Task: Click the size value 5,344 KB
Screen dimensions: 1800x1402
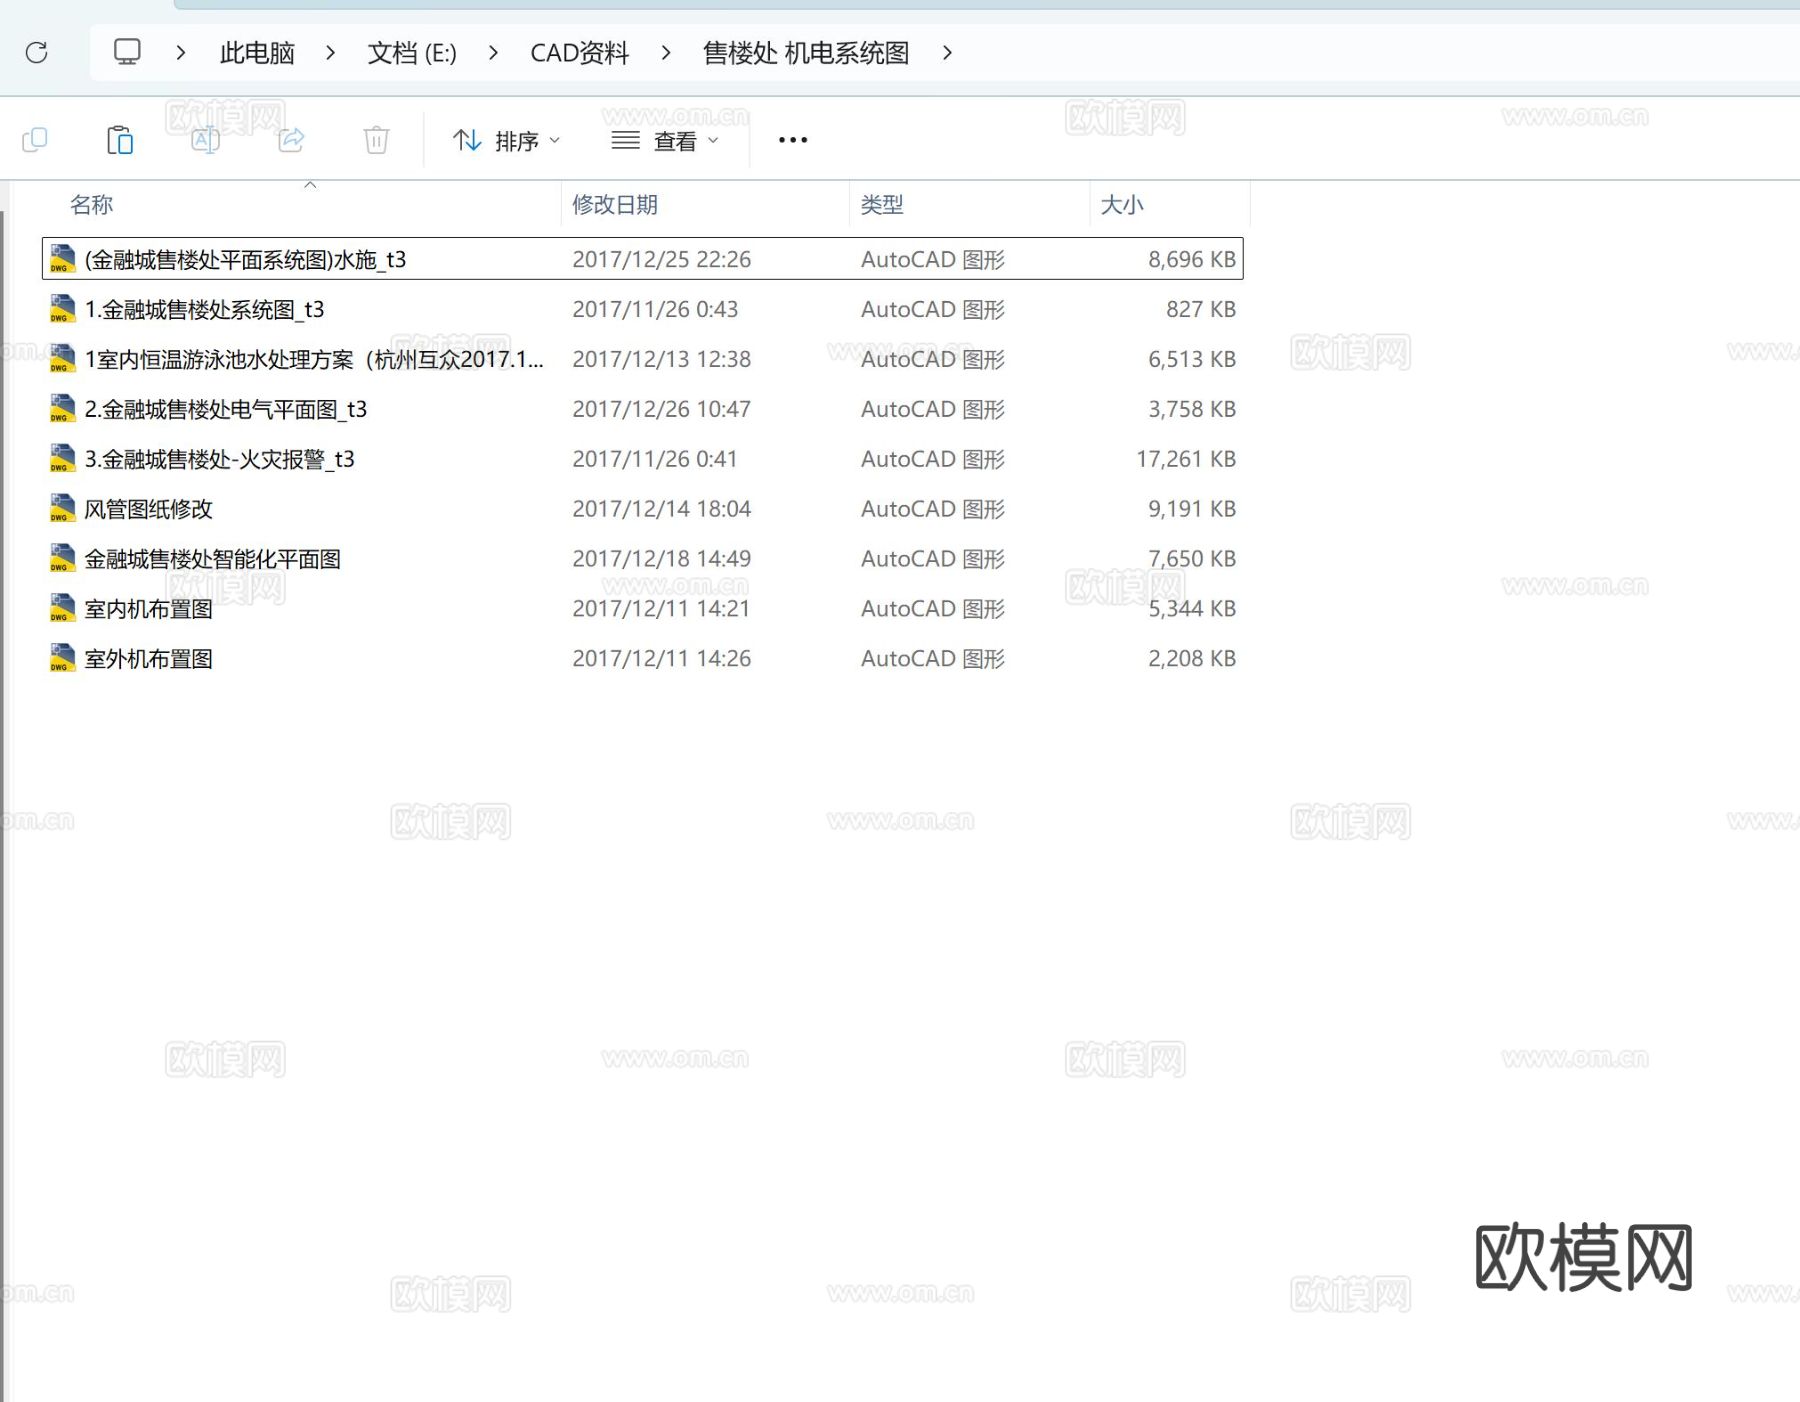Action: [x=1192, y=610]
